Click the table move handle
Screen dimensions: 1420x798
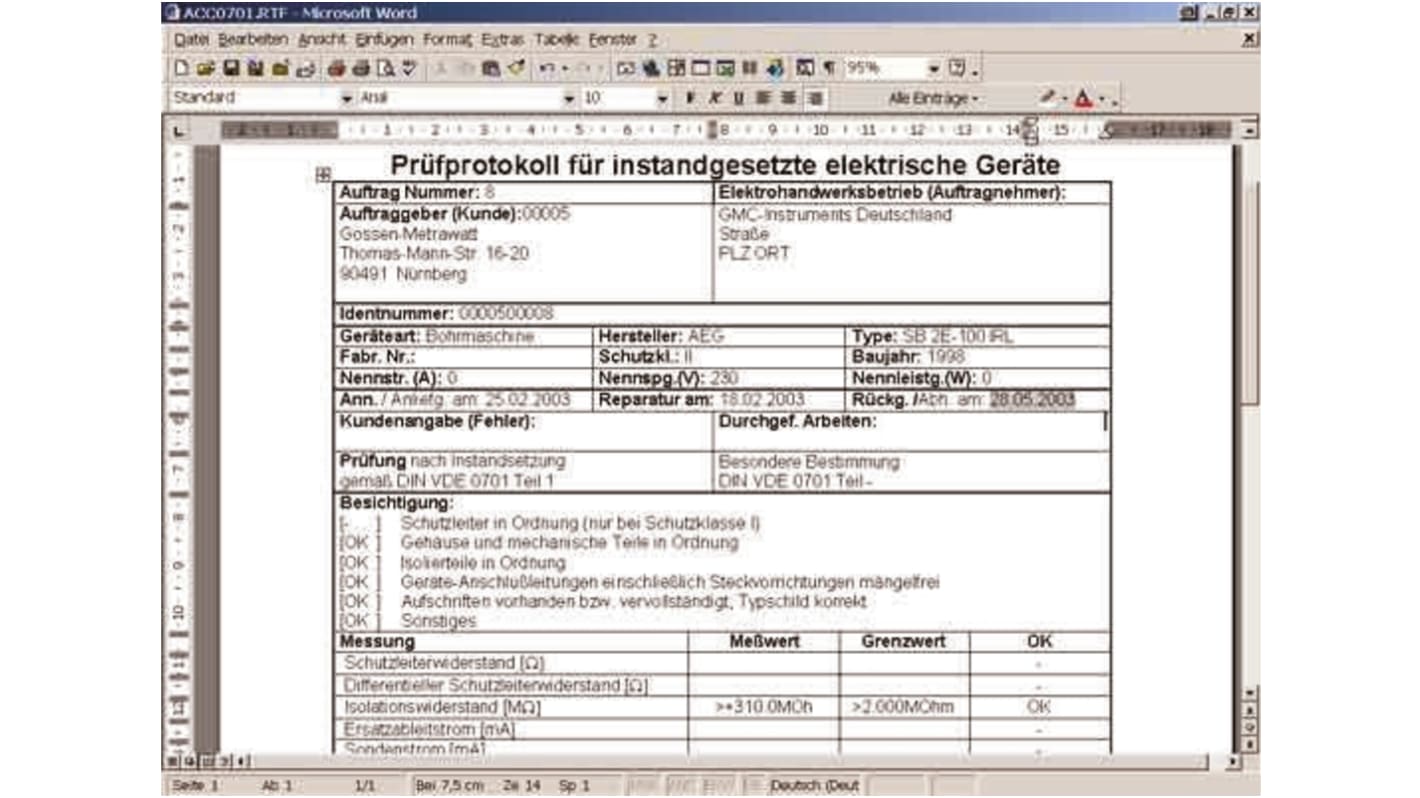click(323, 174)
